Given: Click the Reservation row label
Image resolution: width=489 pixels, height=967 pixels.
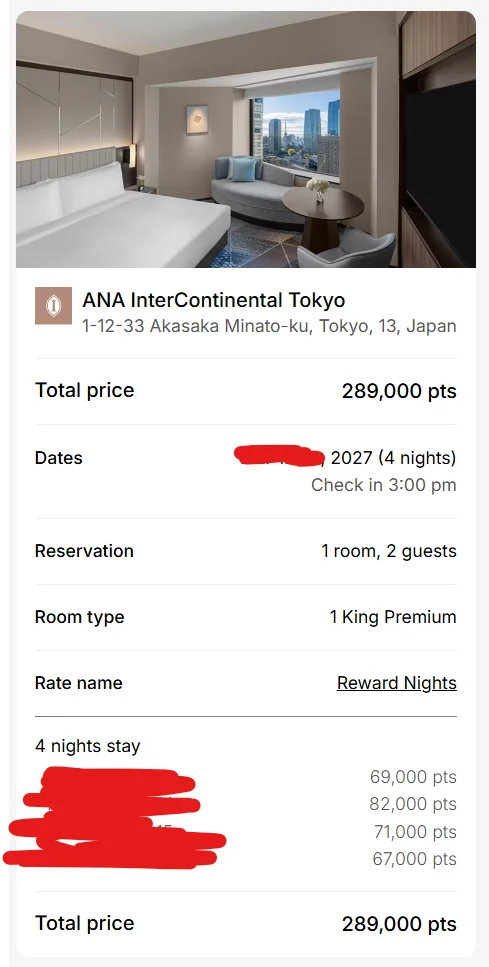Looking at the screenshot, I should pyautogui.click(x=84, y=551).
